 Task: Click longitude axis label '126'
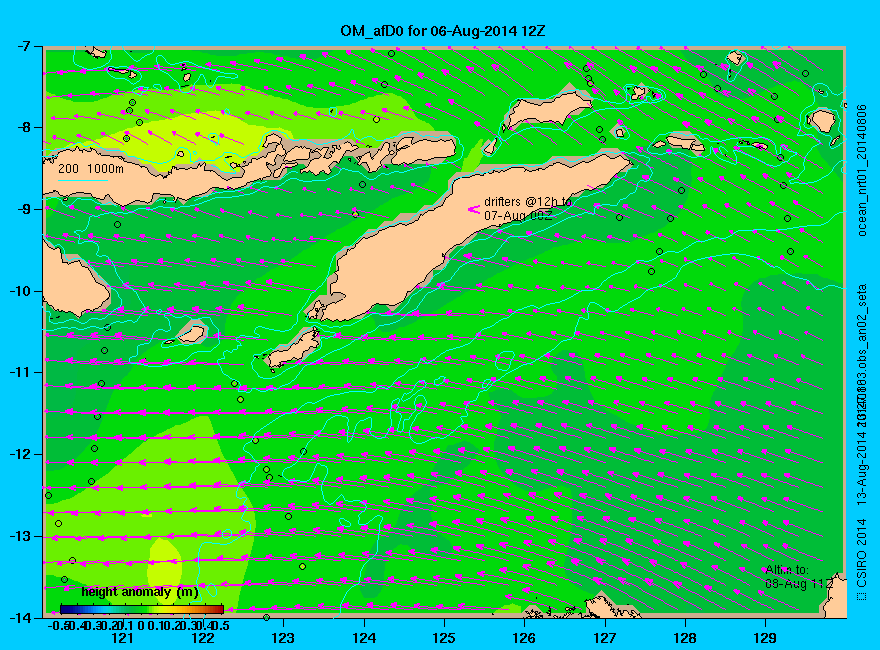point(524,638)
